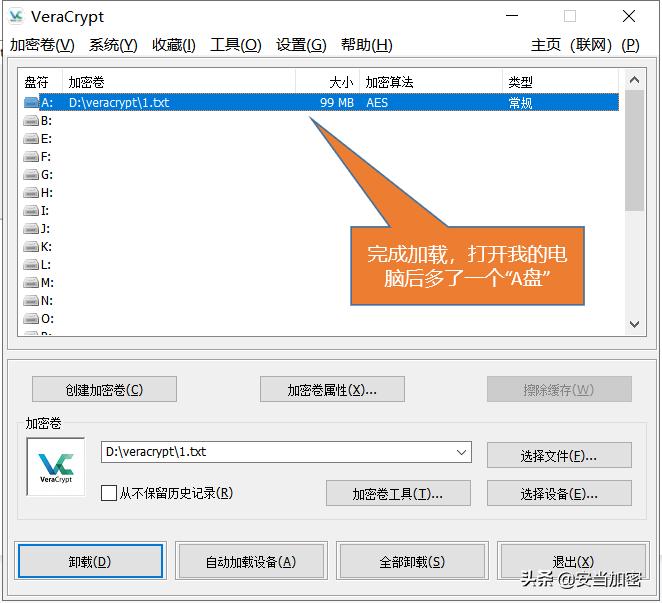Viewport: 662px width, 603px height.
Task: Click the VeraCrypt title bar app icon
Action: click(x=16, y=16)
